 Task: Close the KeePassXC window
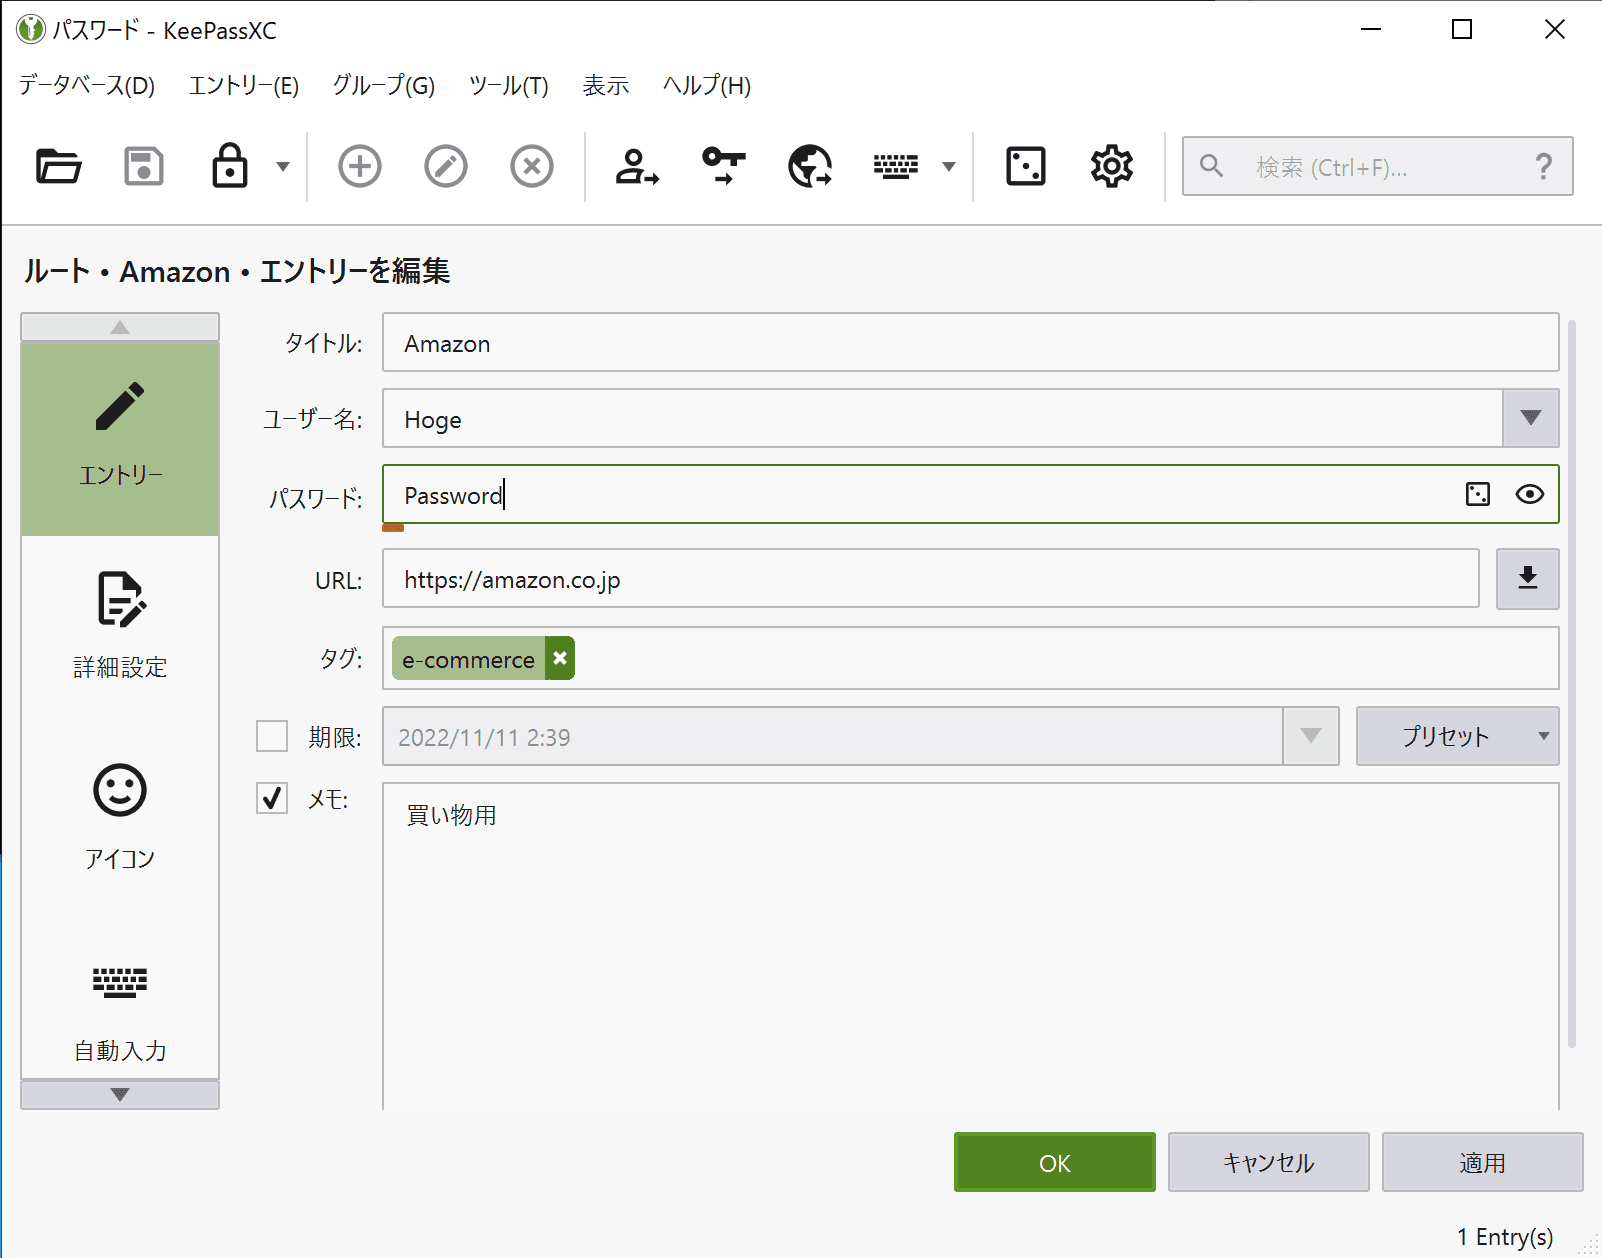click(1555, 30)
